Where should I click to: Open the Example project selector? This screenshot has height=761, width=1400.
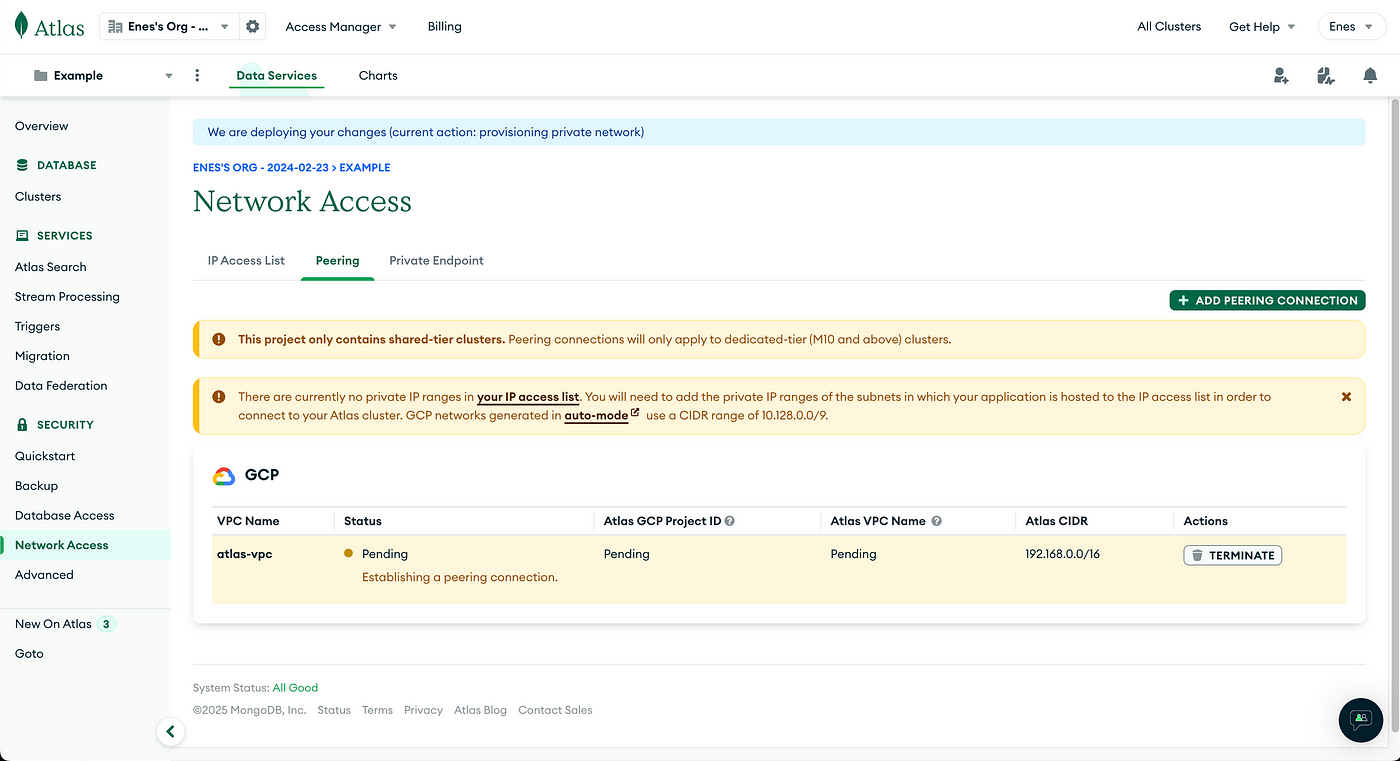[x=103, y=76]
